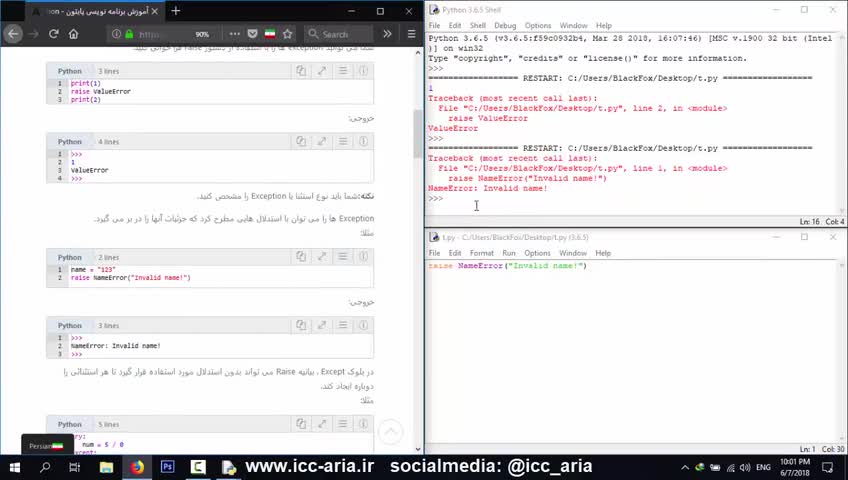
Task: Click info icon on NameError output block
Action: tap(363, 325)
